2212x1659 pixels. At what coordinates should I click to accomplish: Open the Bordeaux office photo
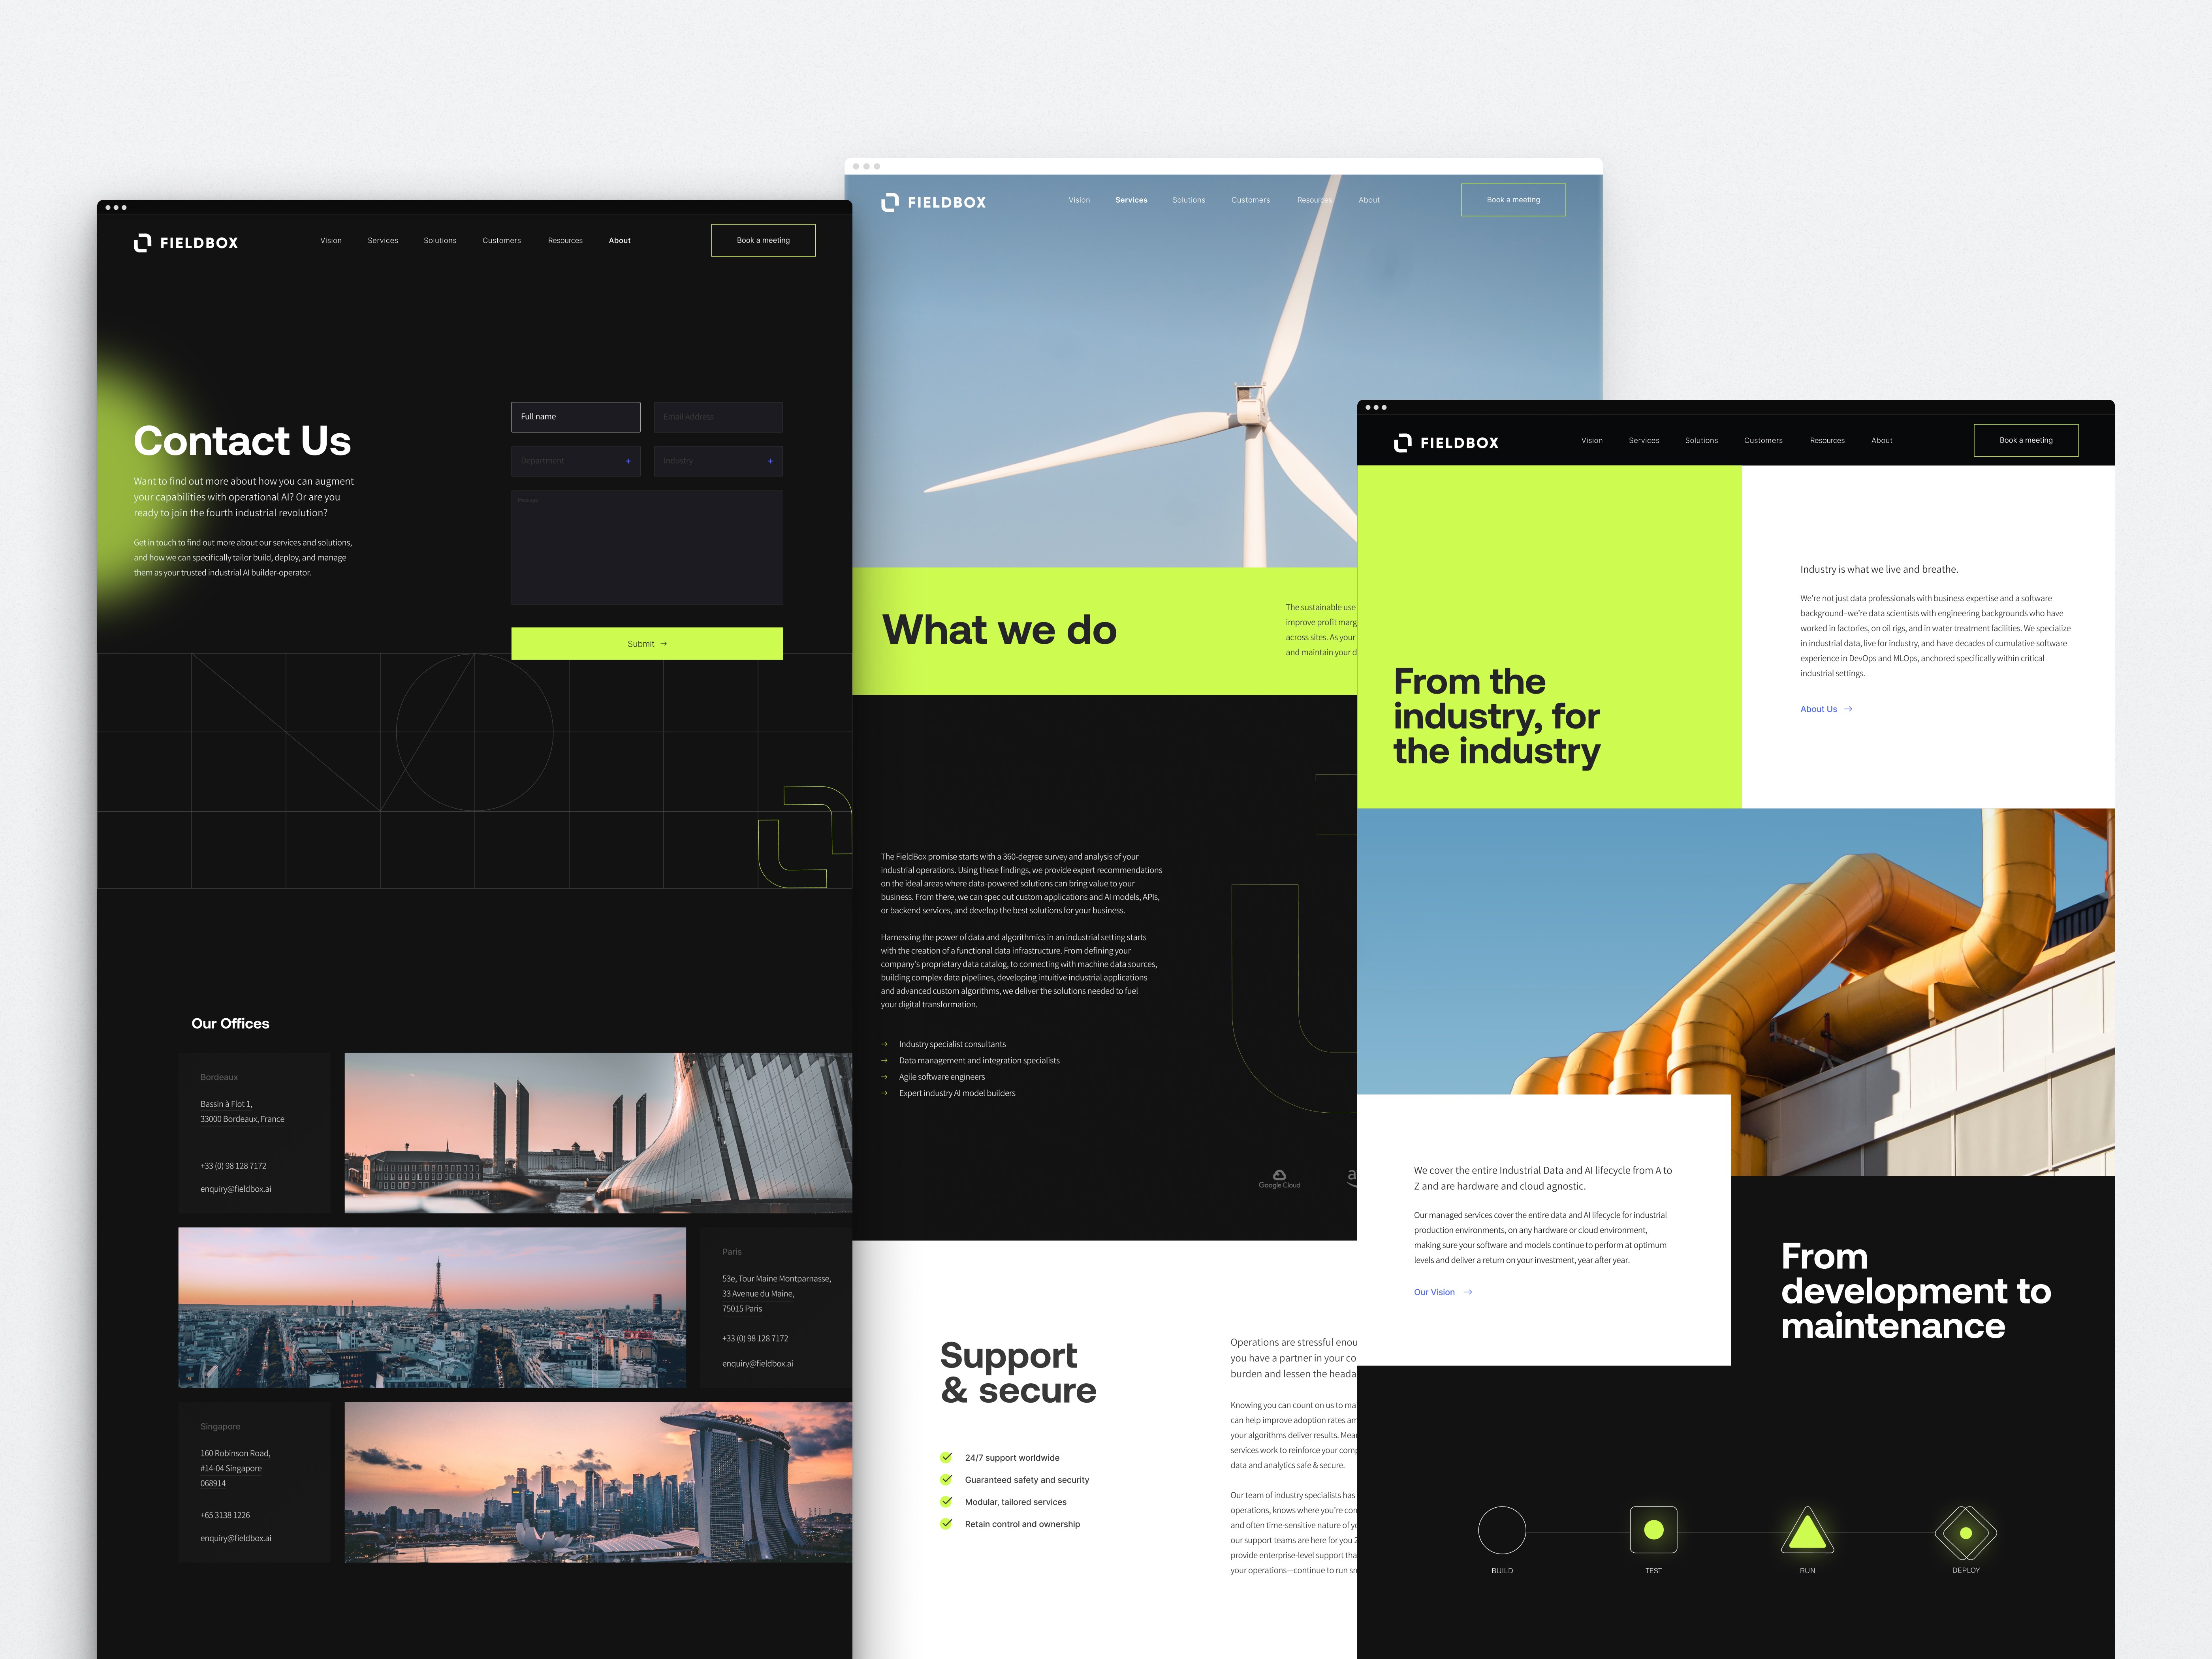click(x=598, y=1133)
